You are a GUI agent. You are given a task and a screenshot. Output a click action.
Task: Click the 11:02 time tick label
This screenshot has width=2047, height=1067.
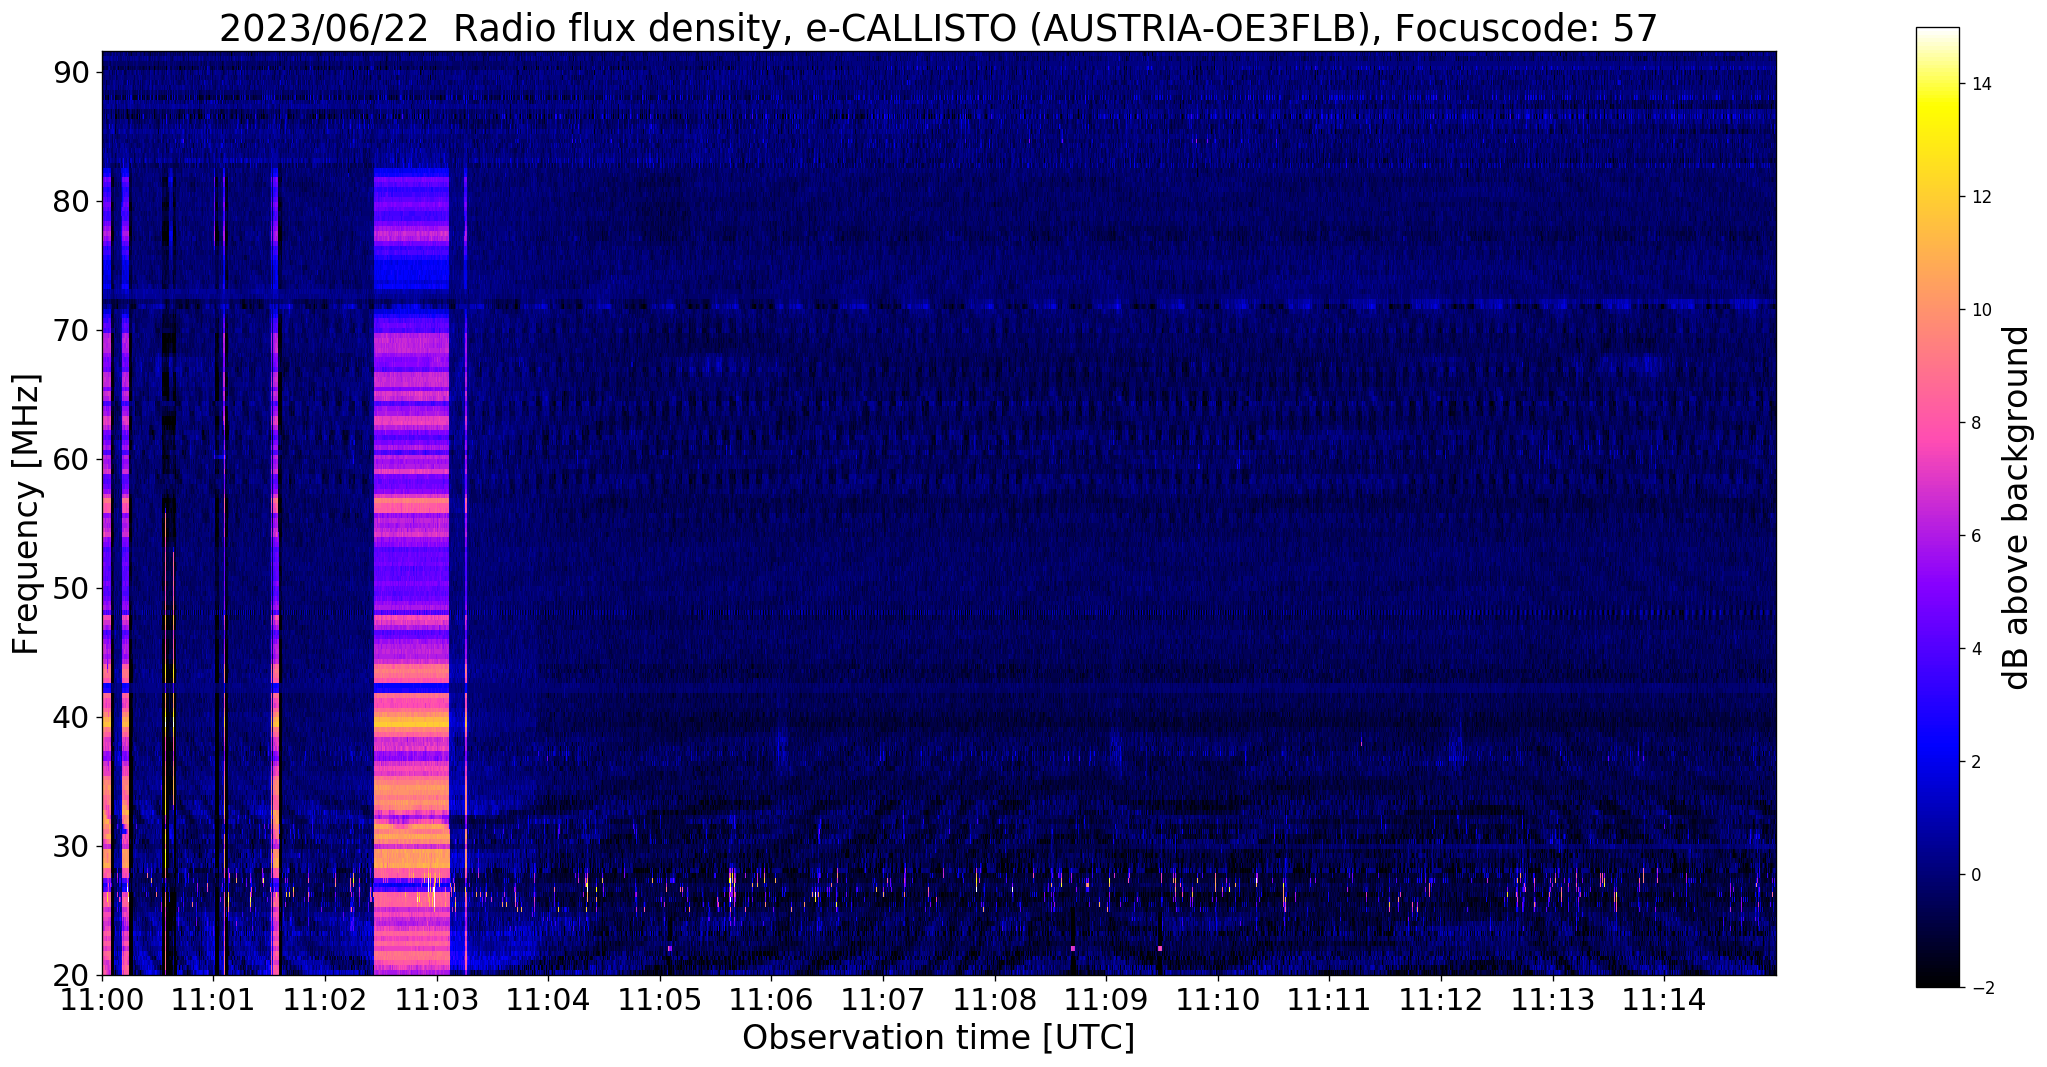tap(325, 999)
